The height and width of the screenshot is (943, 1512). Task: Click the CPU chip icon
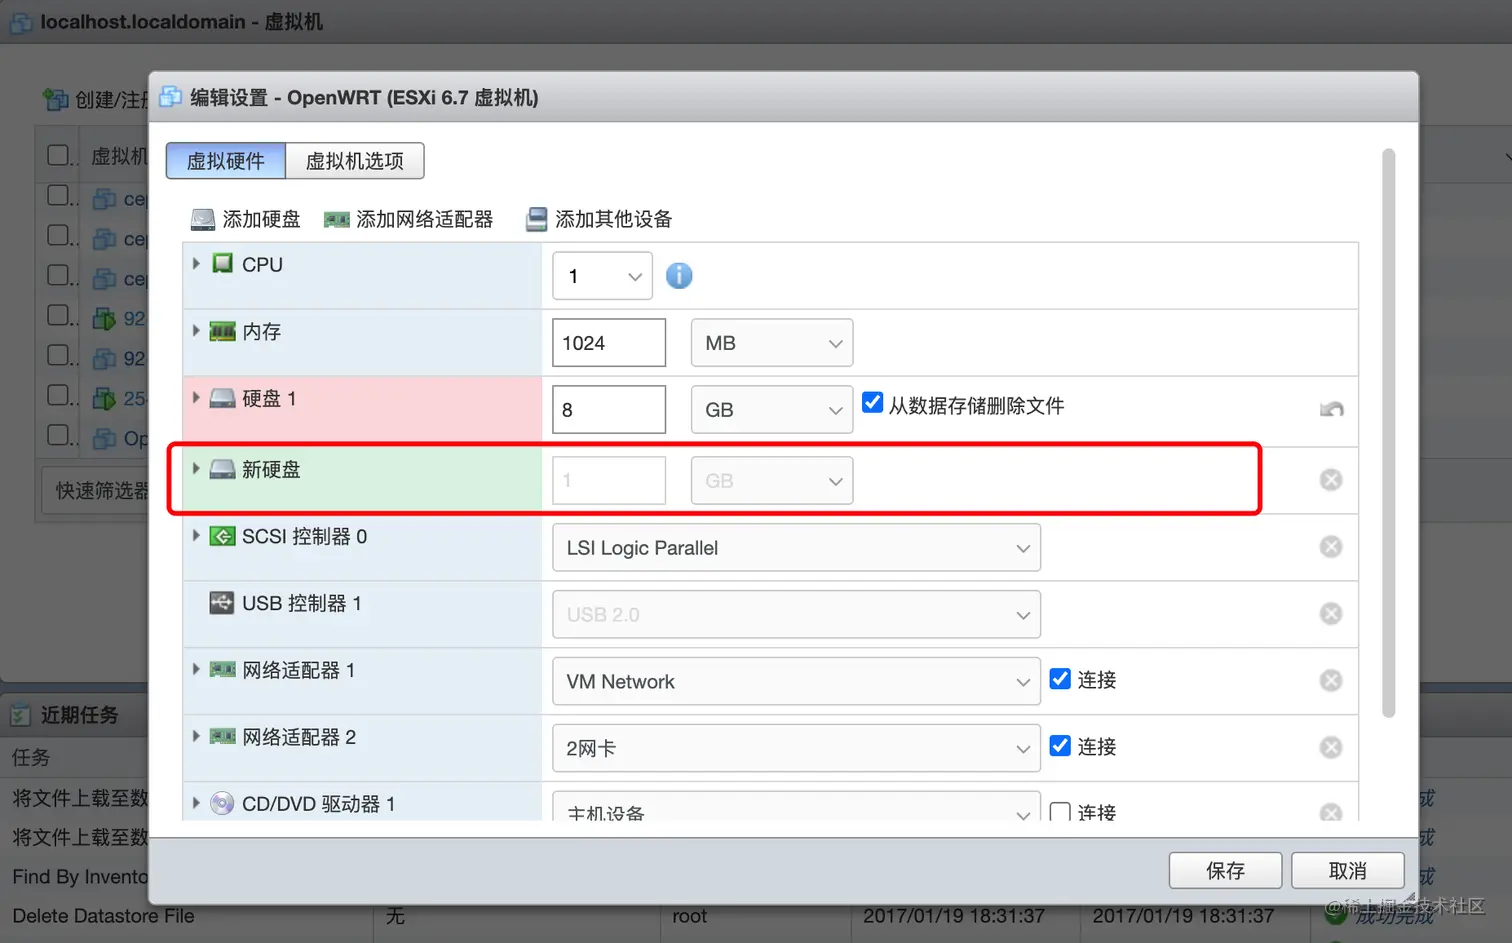point(222,264)
